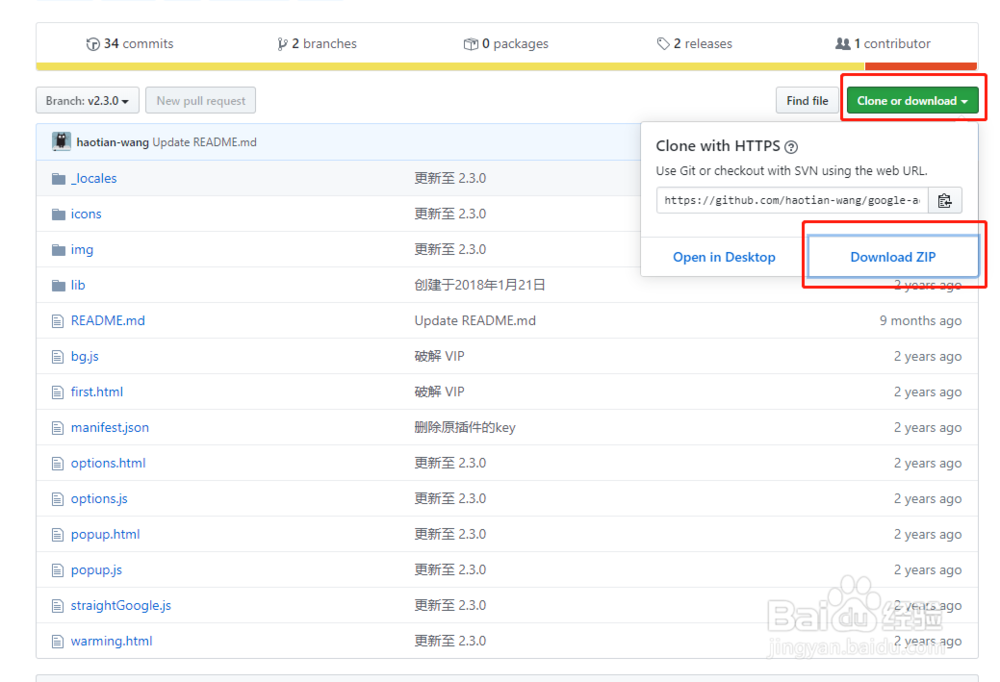Screen dimensions: 1000x682
Task: Click the popup.html file icon
Action: point(58,535)
